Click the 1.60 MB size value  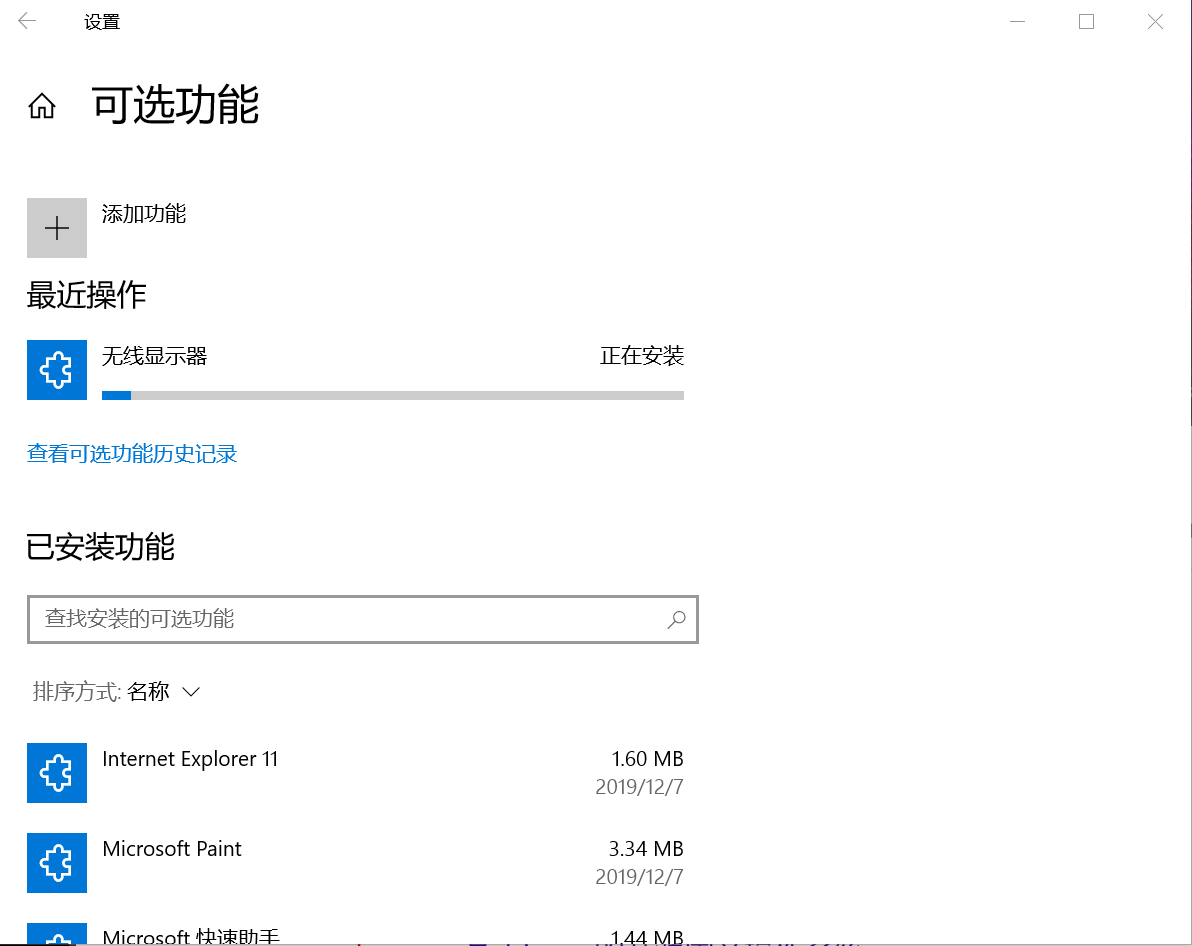647,759
